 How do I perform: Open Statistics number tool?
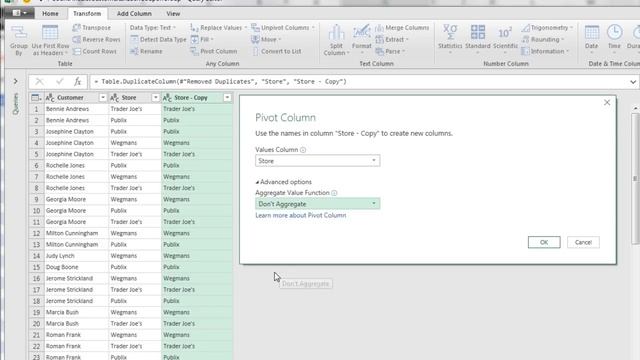point(450,39)
